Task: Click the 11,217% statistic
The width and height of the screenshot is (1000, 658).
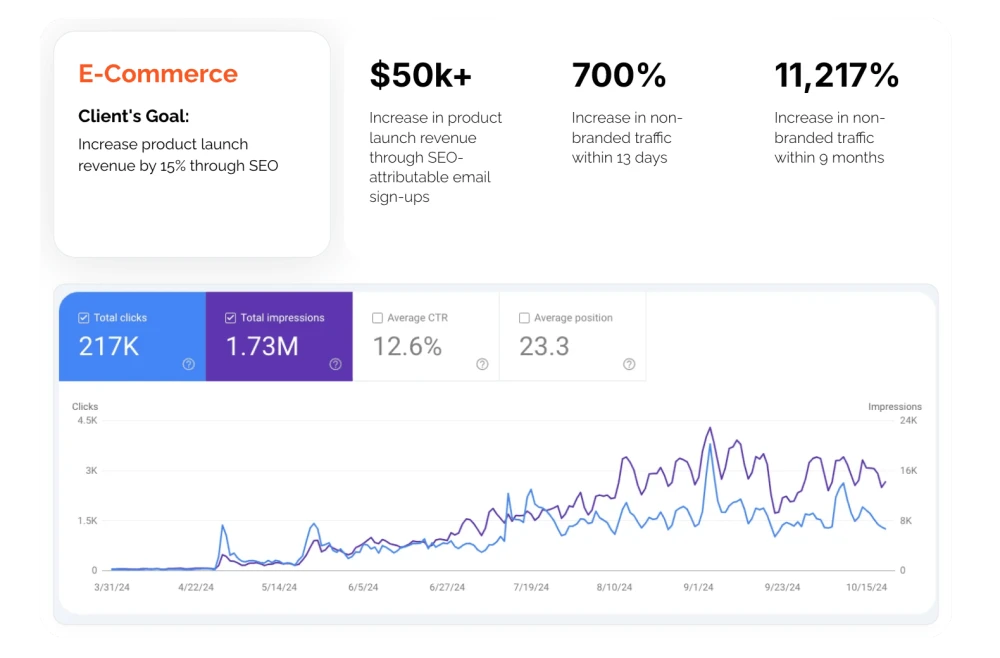Action: [836, 75]
